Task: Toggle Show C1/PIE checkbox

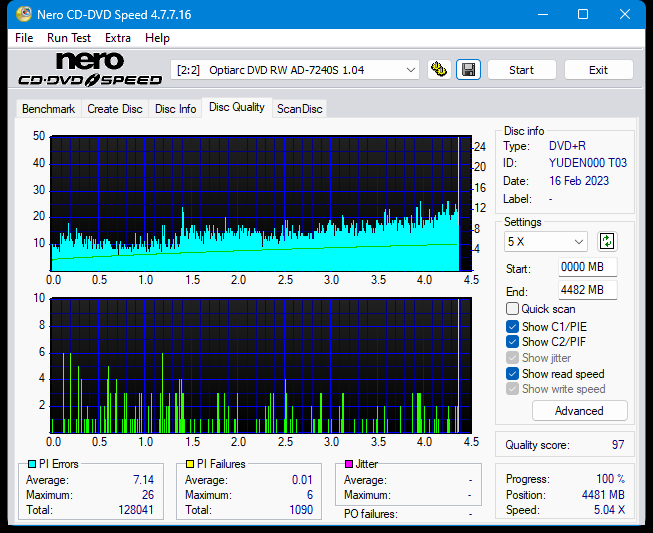Action: 512,326
